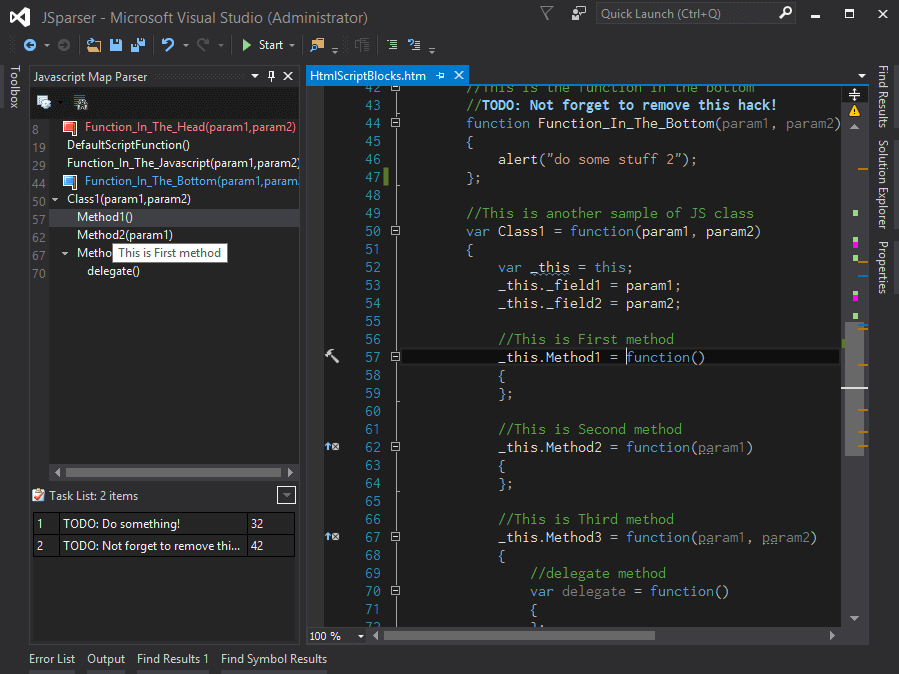Open the Find Results 1 tab
Viewport: 899px width, 674px height.
(x=173, y=659)
